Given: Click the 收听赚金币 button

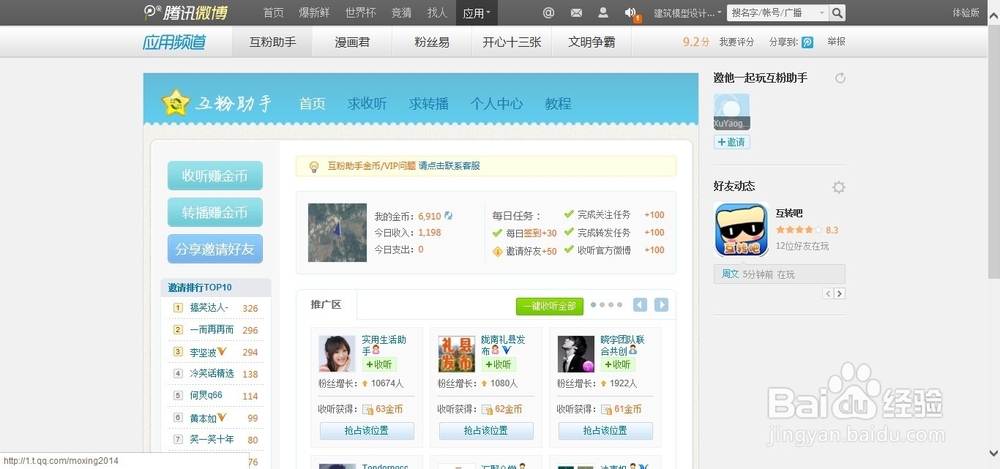Looking at the screenshot, I should (215, 175).
